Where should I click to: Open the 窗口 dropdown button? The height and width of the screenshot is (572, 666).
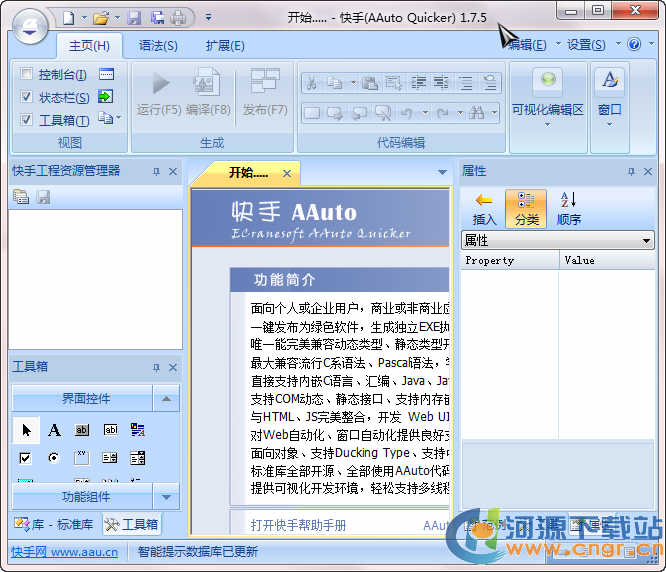pyautogui.click(x=610, y=98)
